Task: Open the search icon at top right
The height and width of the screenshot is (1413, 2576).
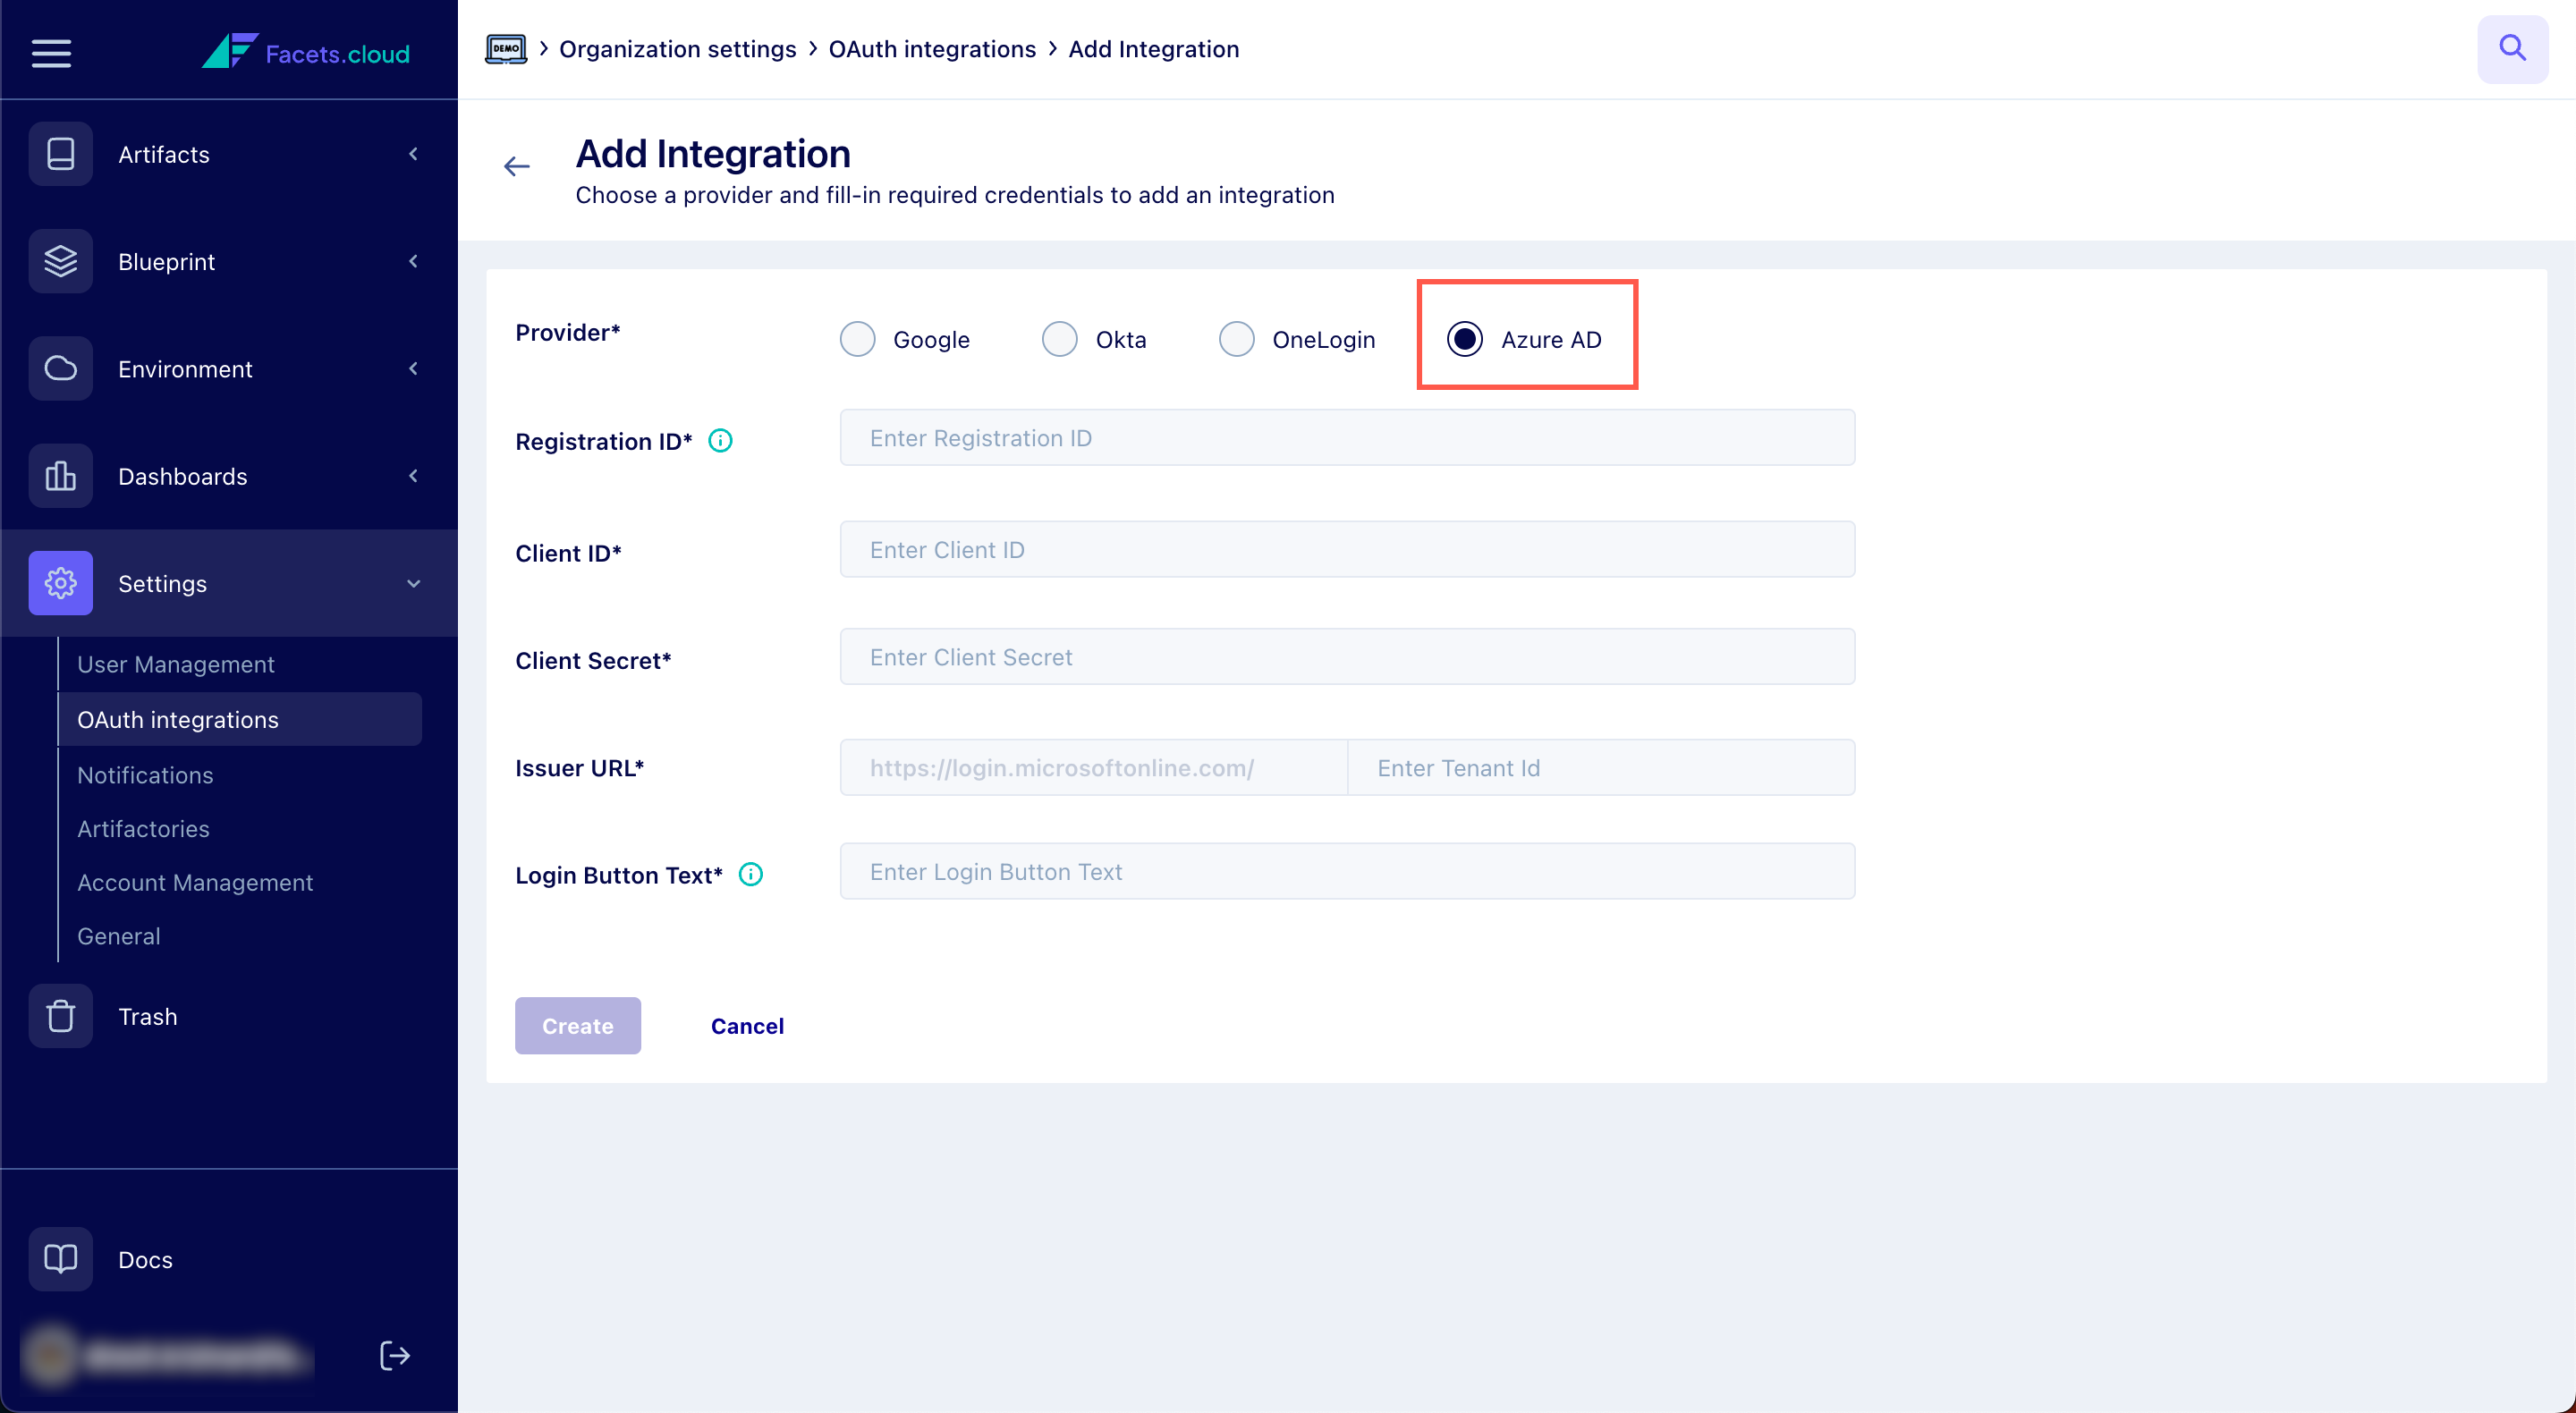Action: point(2511,48)
